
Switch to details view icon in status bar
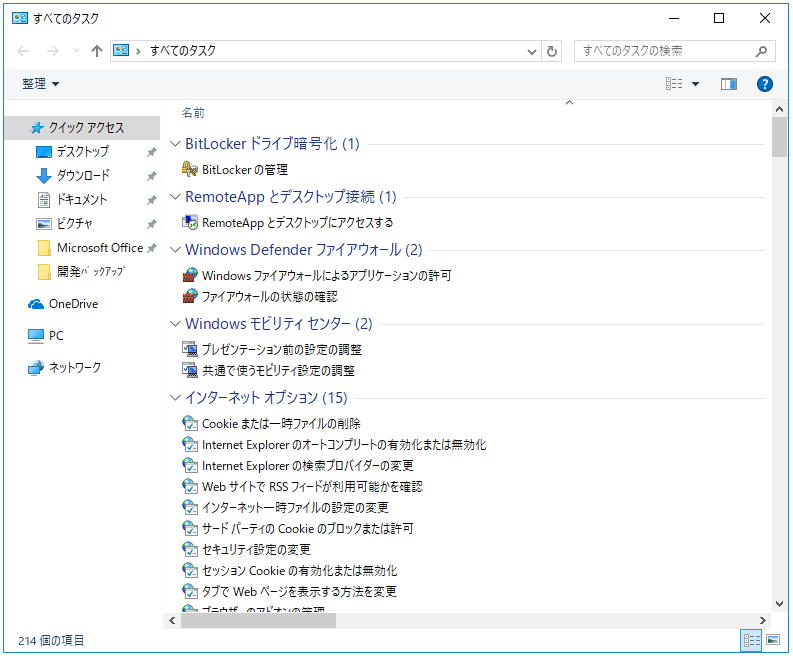pyautogui.click(x=752, y=641)
